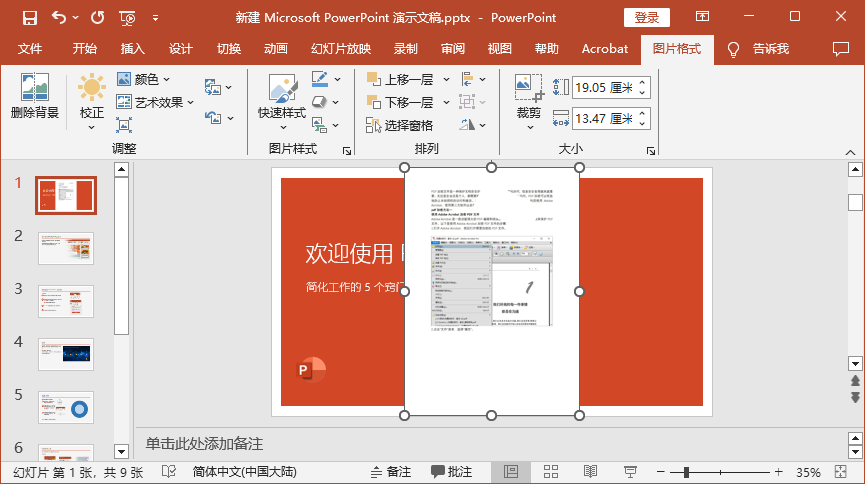This screenshot has width=865, height=484.
Task: Open Customize Quick Access Toolbar arrow
Action: (156, 18)
